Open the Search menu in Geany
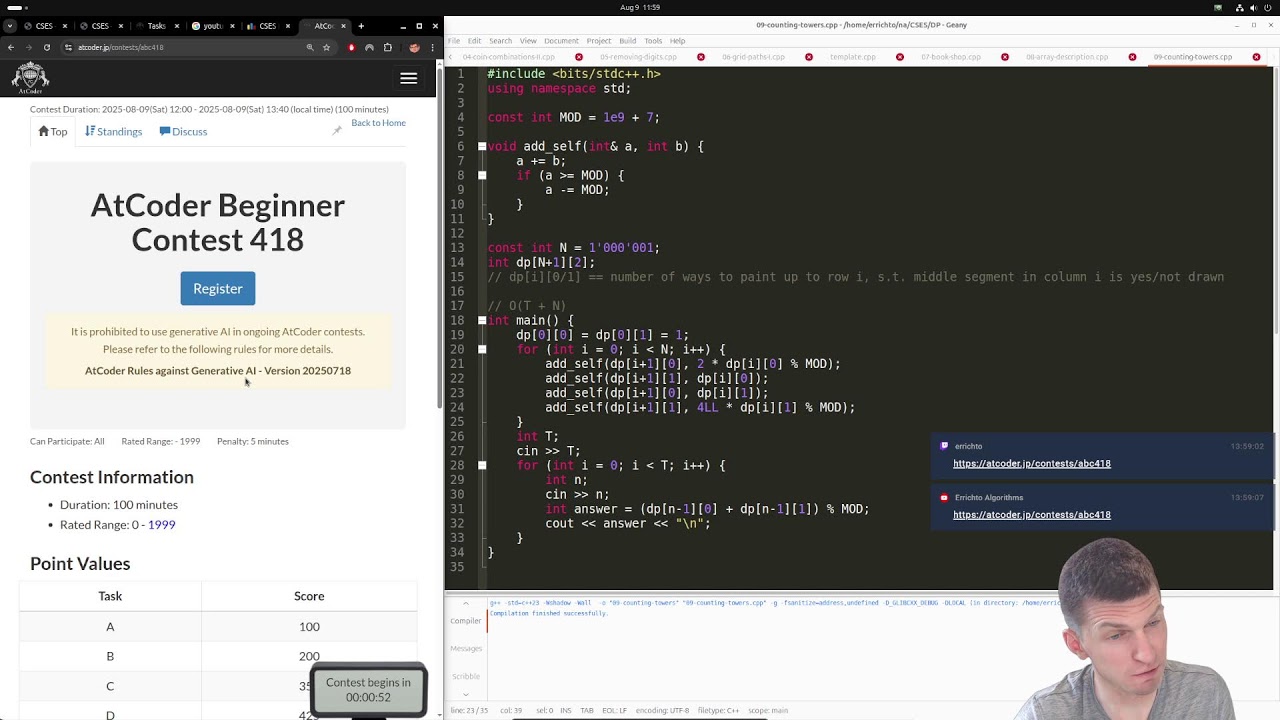This screenshot has width=1280, height=720. (x=500, y=41)
